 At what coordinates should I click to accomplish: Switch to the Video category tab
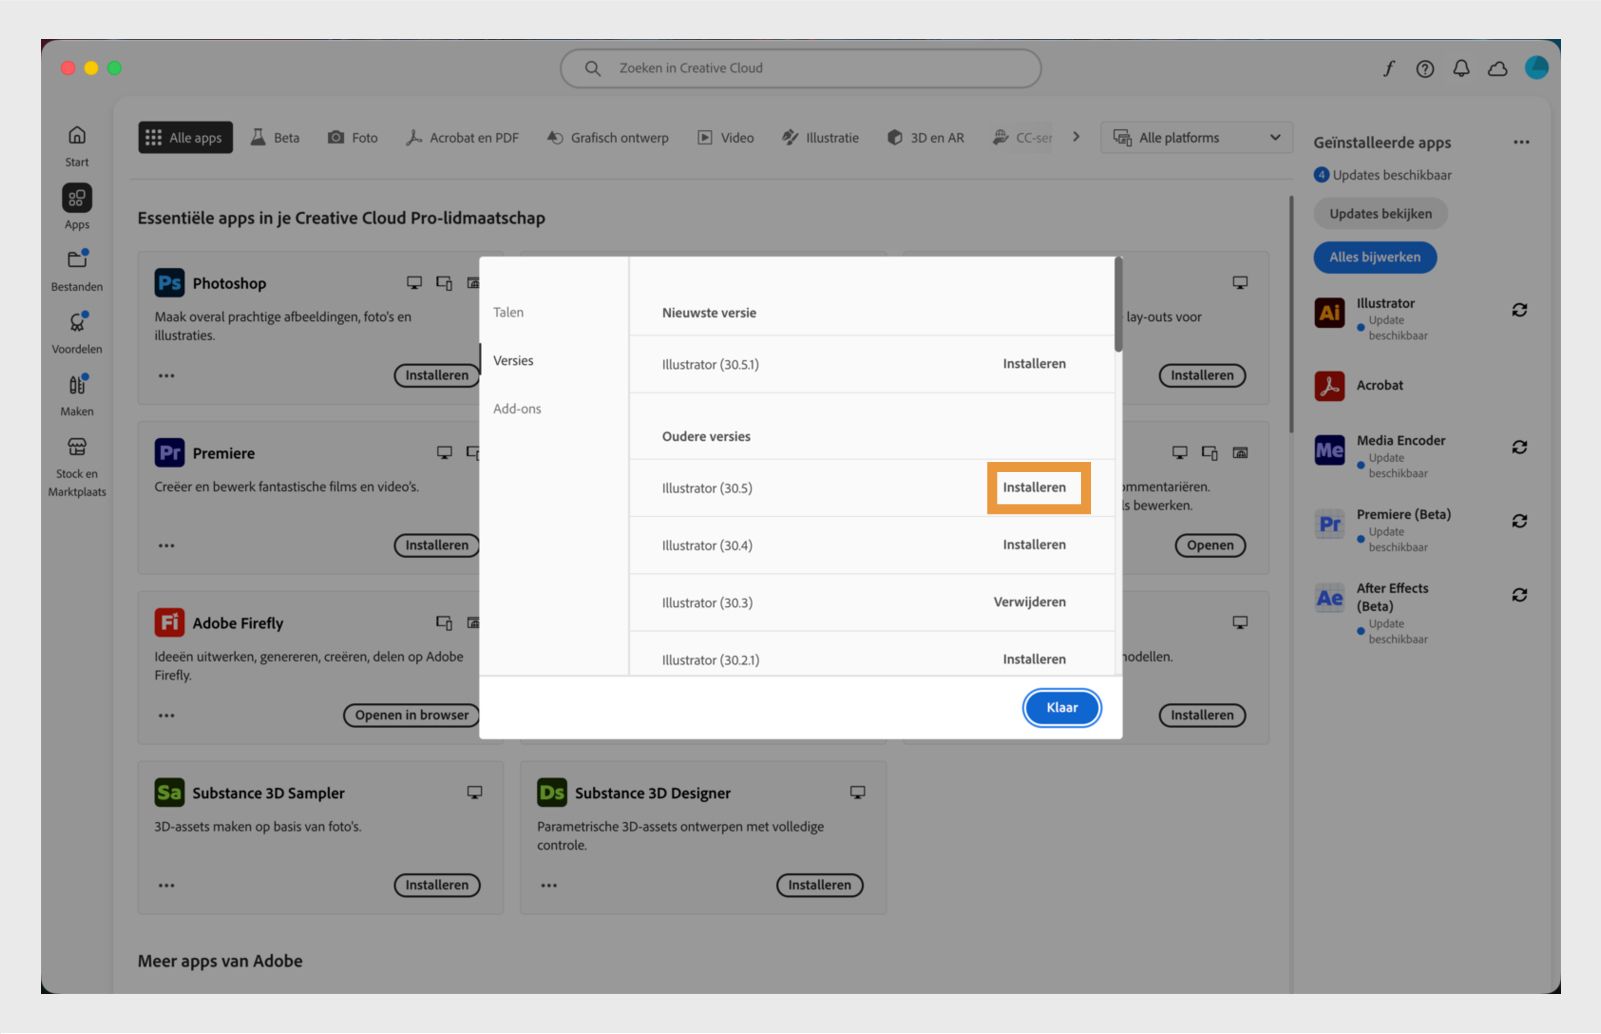point(726,138)
